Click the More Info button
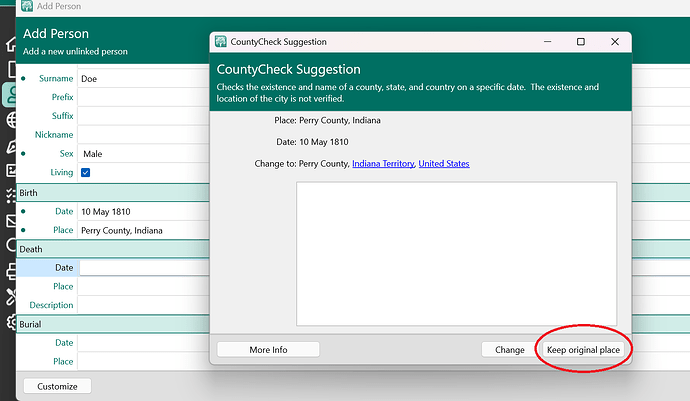The image size is (690, 401). click(268, 349)
